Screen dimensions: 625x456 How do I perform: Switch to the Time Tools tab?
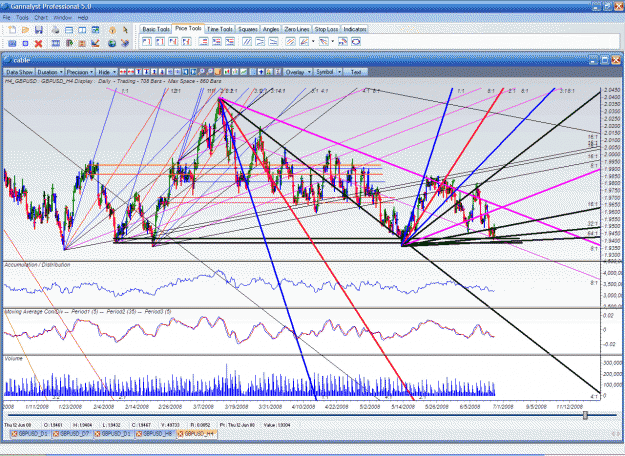220,29
